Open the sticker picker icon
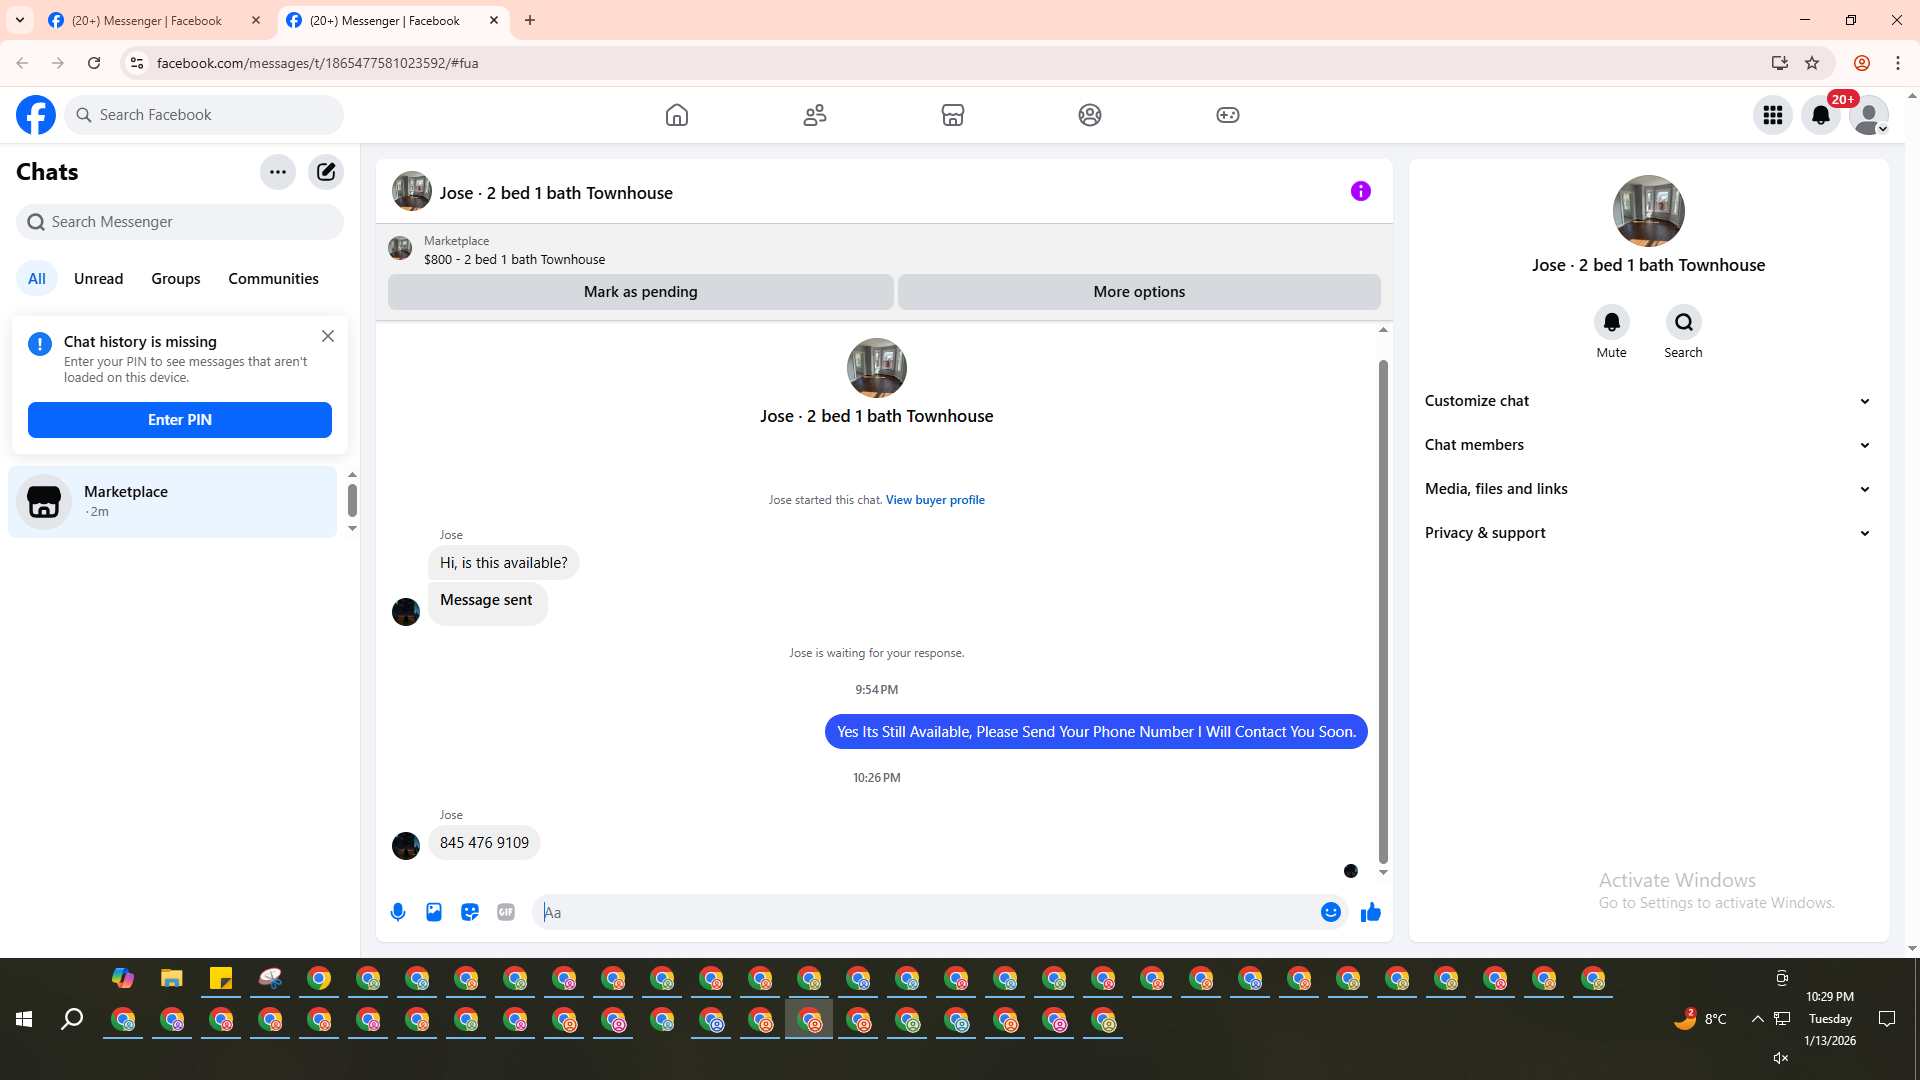Viewport: 1920px width, 1080px height. 470,912
